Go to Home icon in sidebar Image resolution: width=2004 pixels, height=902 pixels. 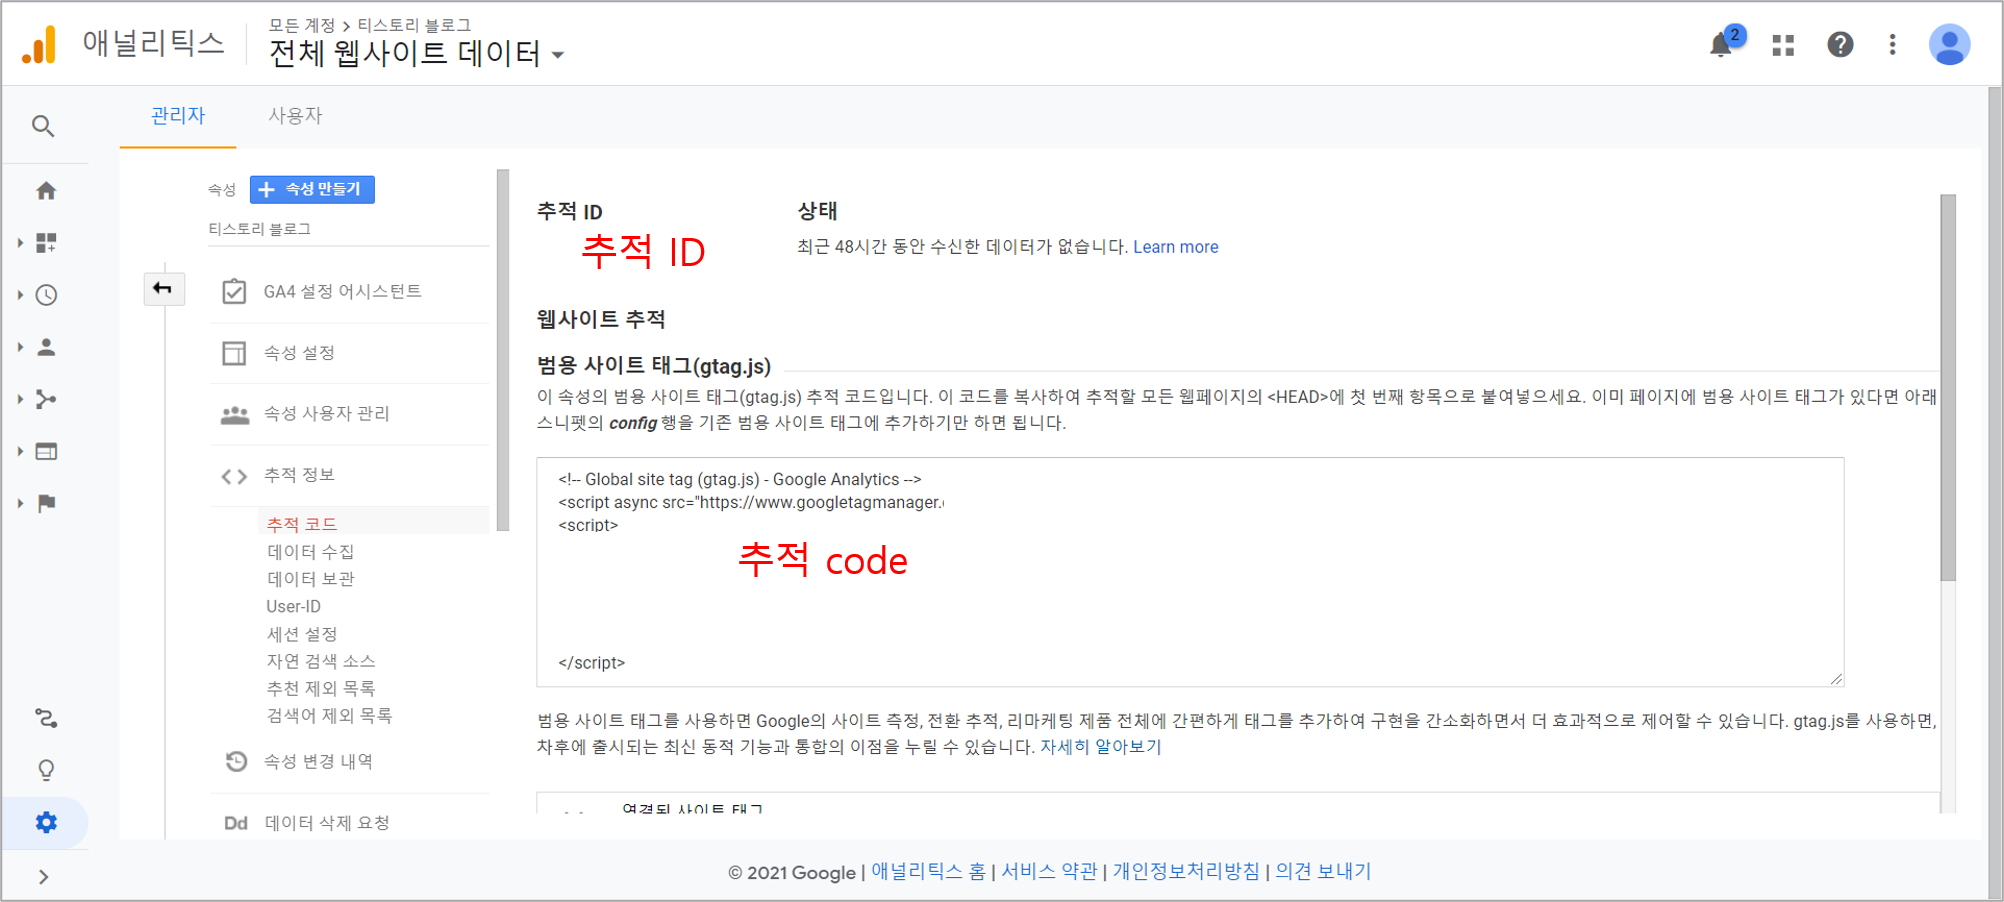pyautogui.click(x=46, y=190)
